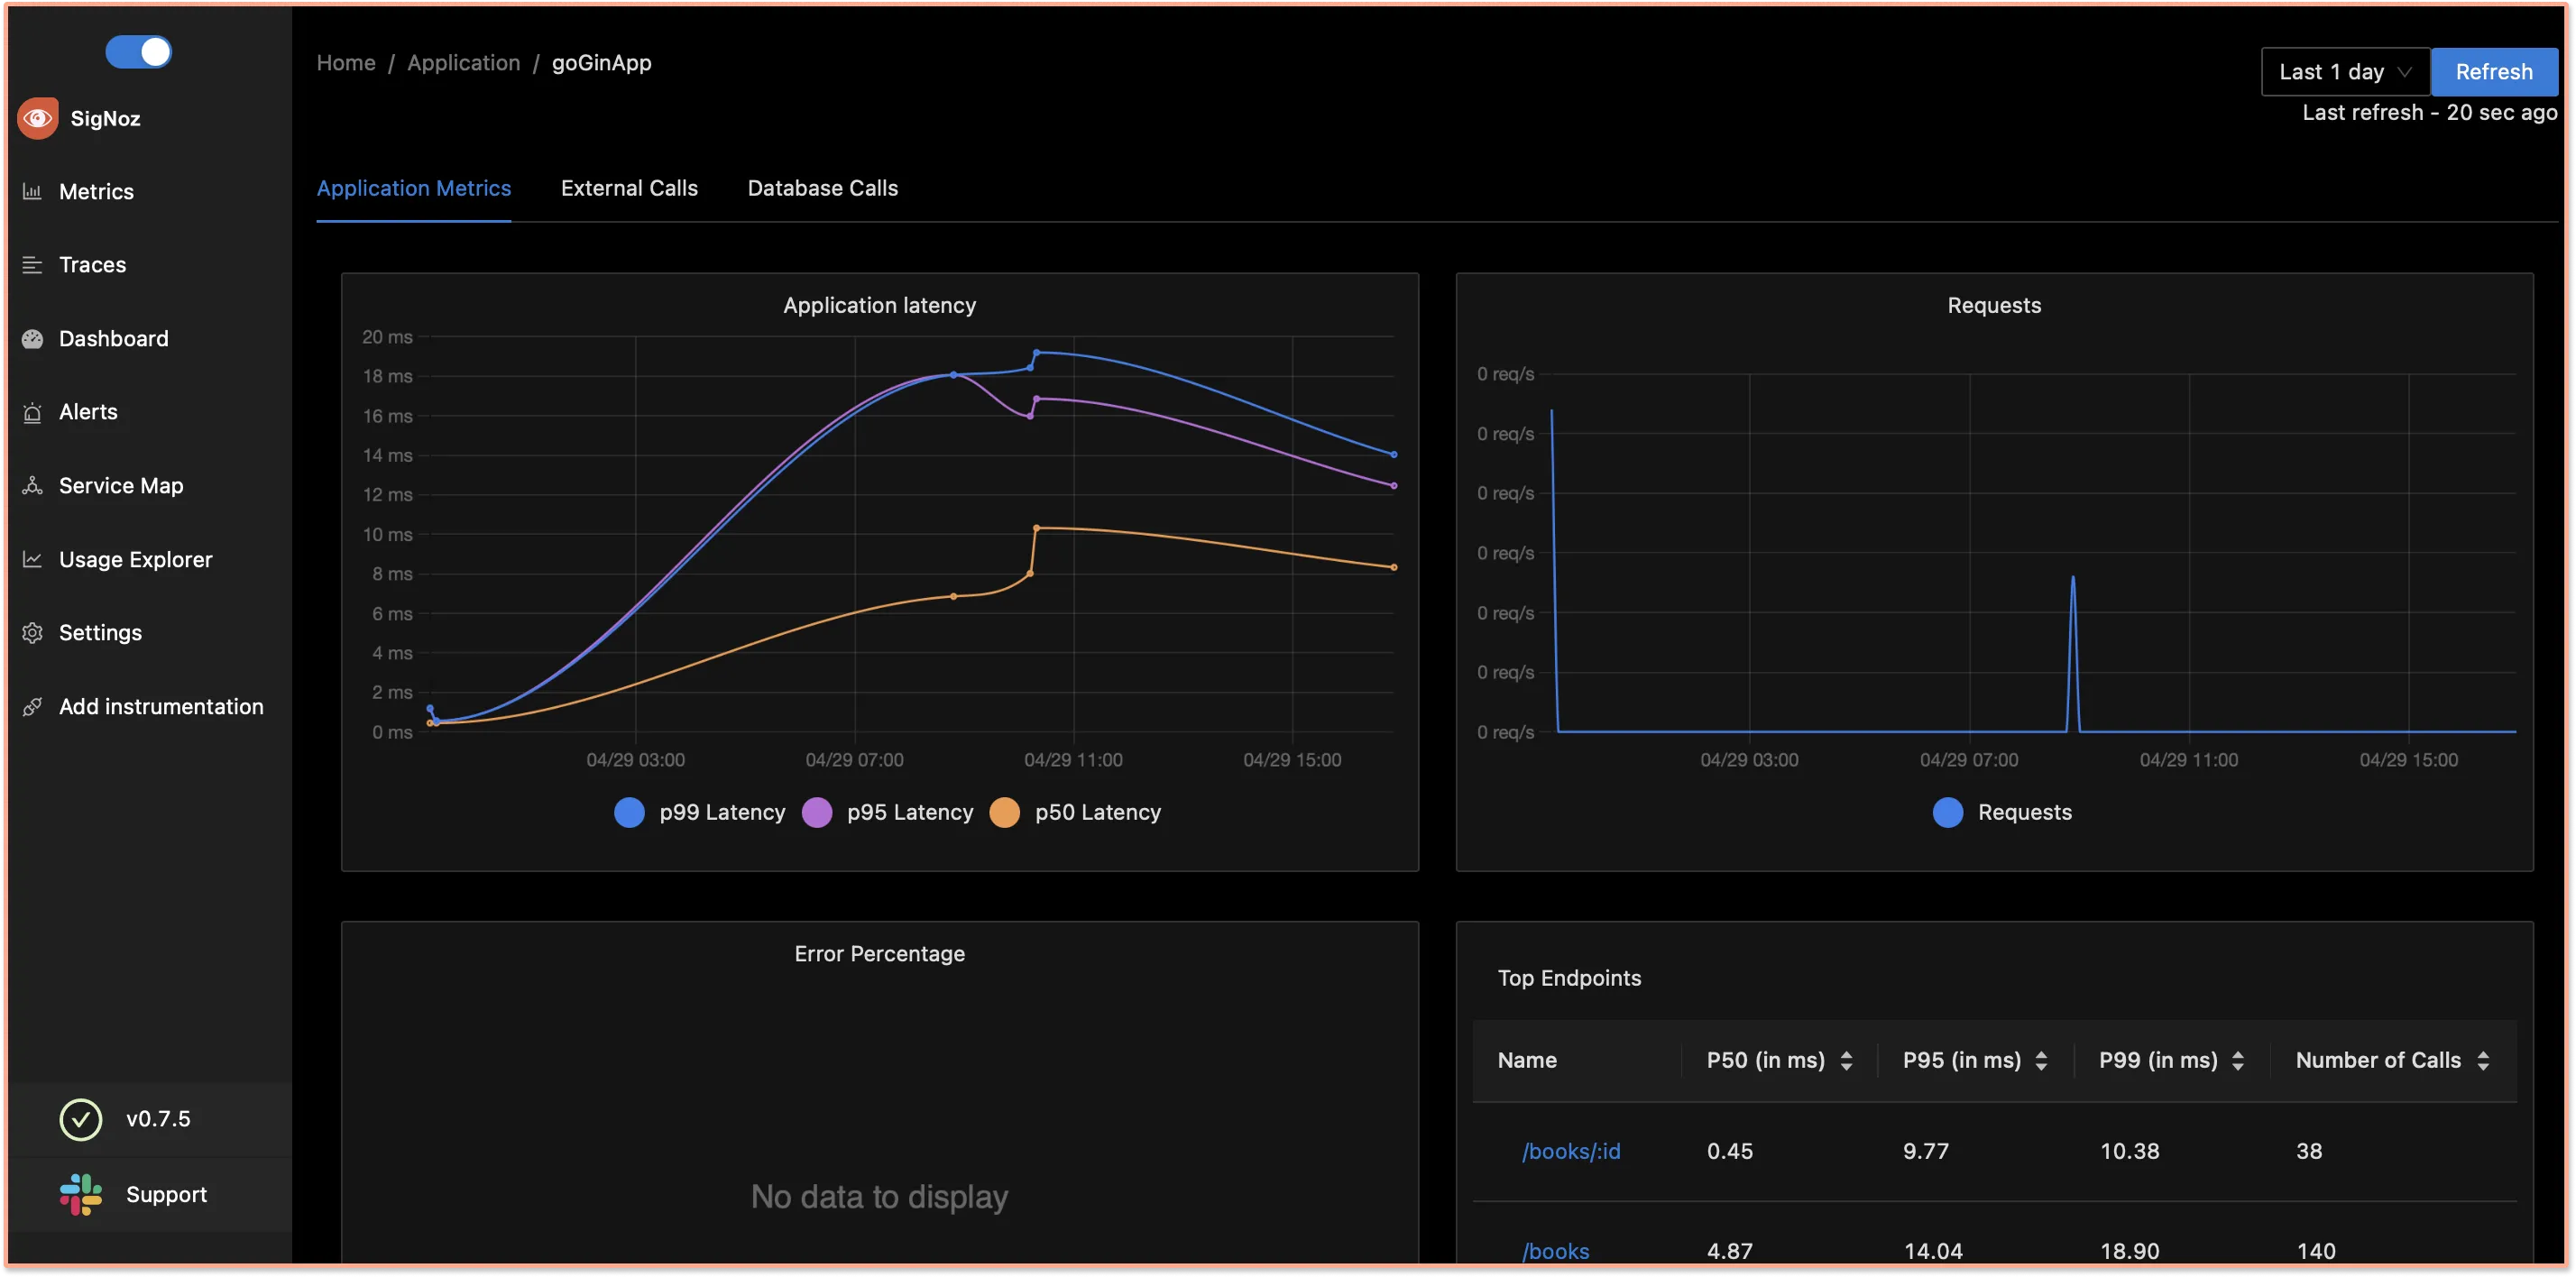
Task: Click p95 Latency legend label
Action: click(x=910, y=812)
